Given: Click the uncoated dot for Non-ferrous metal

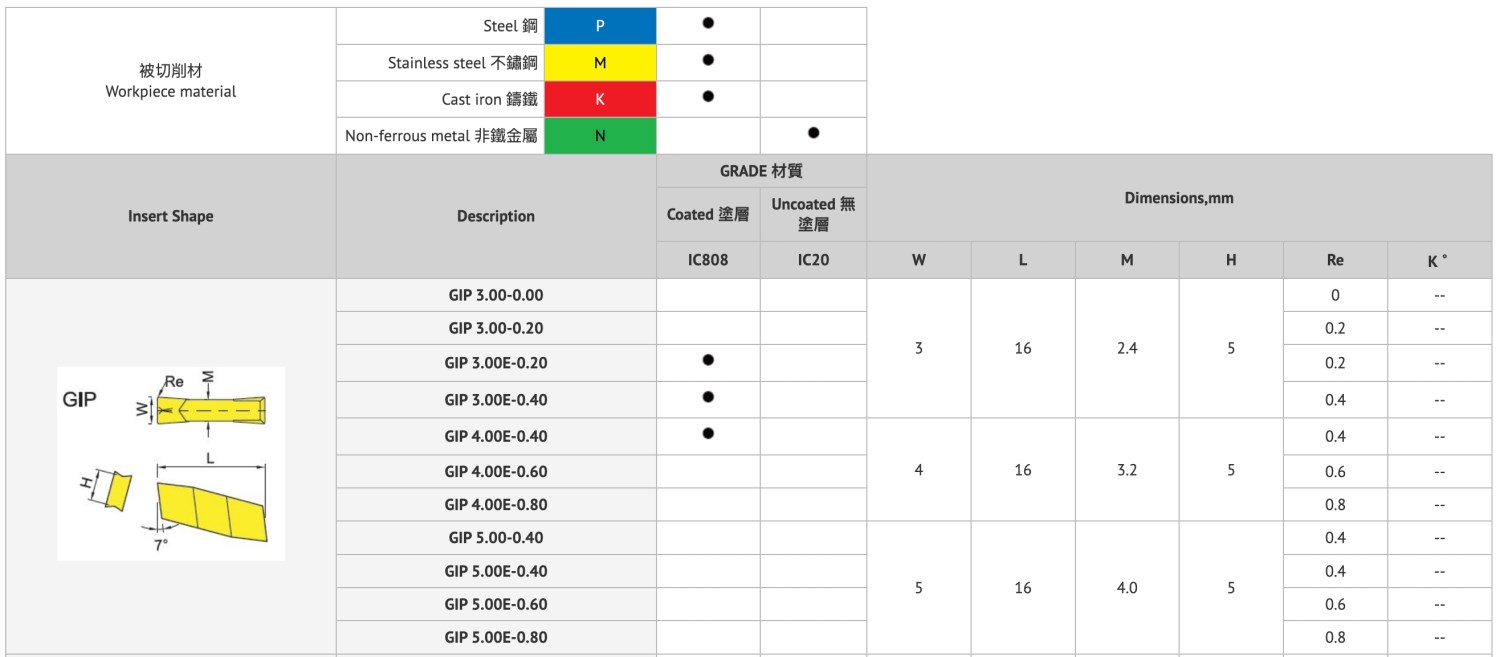Looking at the screenshot, I should (x=813, y=133).
